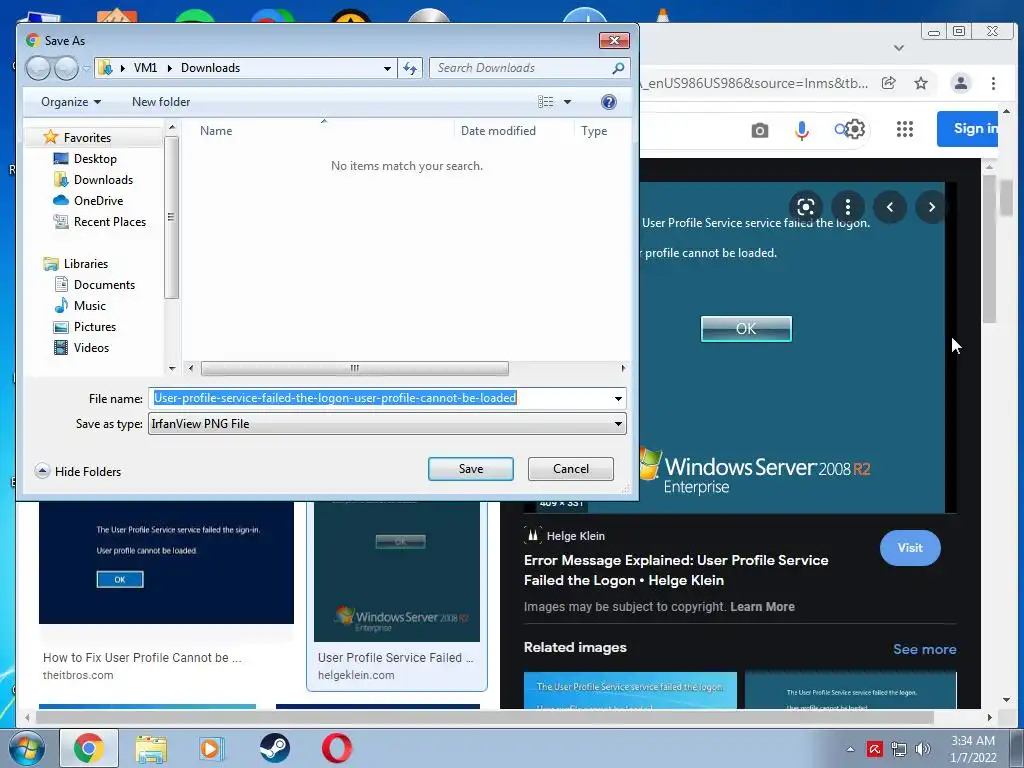The height and width of the screenshot is (768, 1024).
Task: Change view using the view icon
Action: [x=545, y=102]
